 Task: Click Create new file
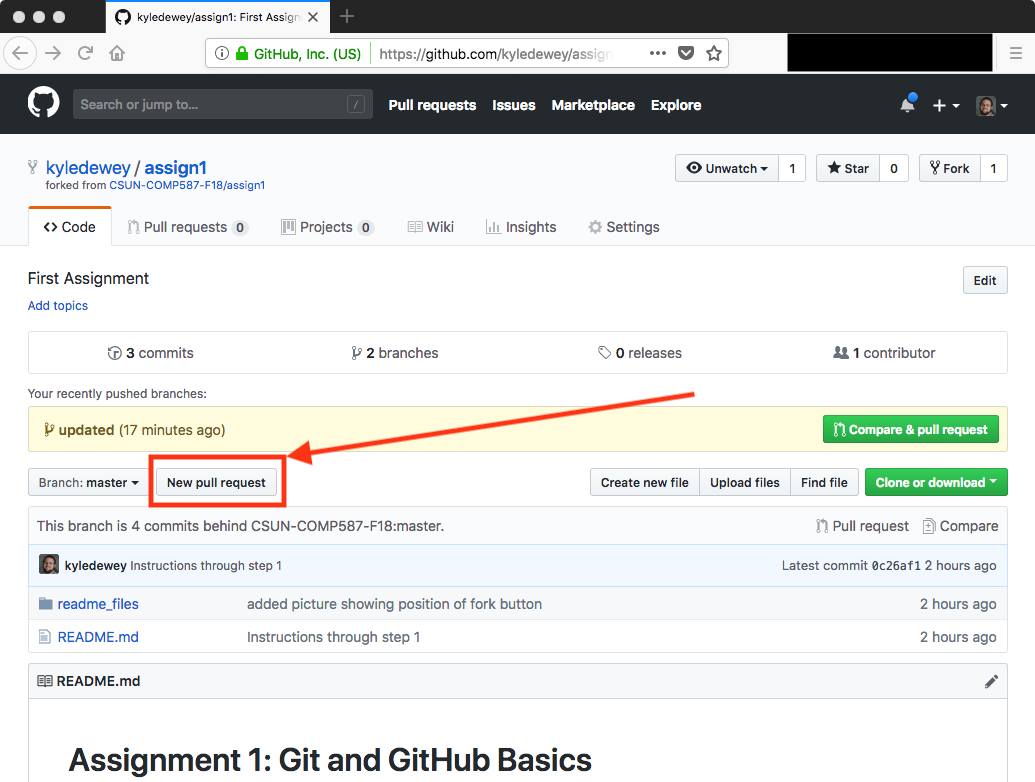pyautogui.click(x=644, y=482)
